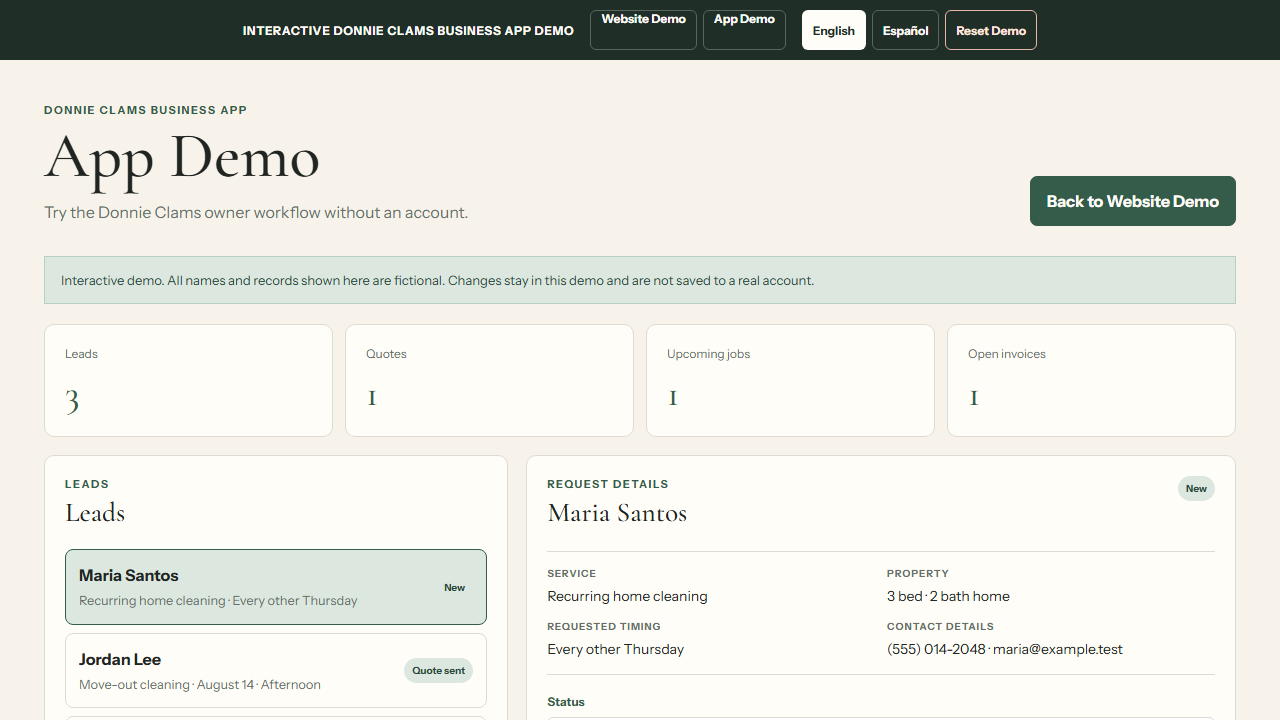Click the "Try the Donnie Clams owner workflow" subtitle
Viewport: 1280px width, 720px height.
click(256, 213)
